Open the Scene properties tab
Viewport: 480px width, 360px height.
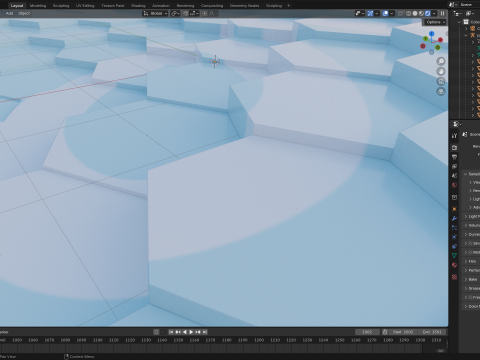[454, 175]
